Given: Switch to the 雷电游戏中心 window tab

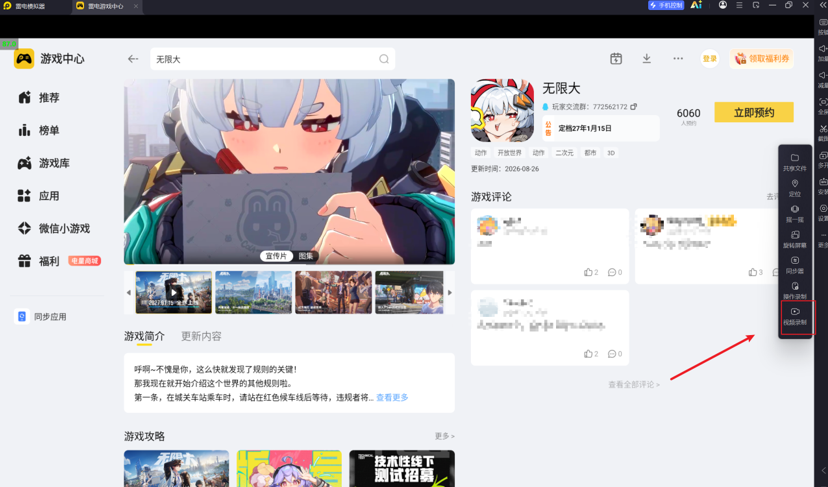Looking at the screenshot, I should (x=105, y=6).
